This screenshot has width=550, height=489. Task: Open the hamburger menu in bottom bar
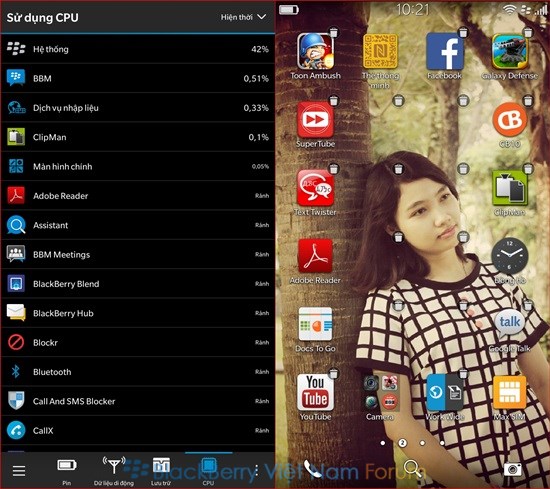coord(19,471)
